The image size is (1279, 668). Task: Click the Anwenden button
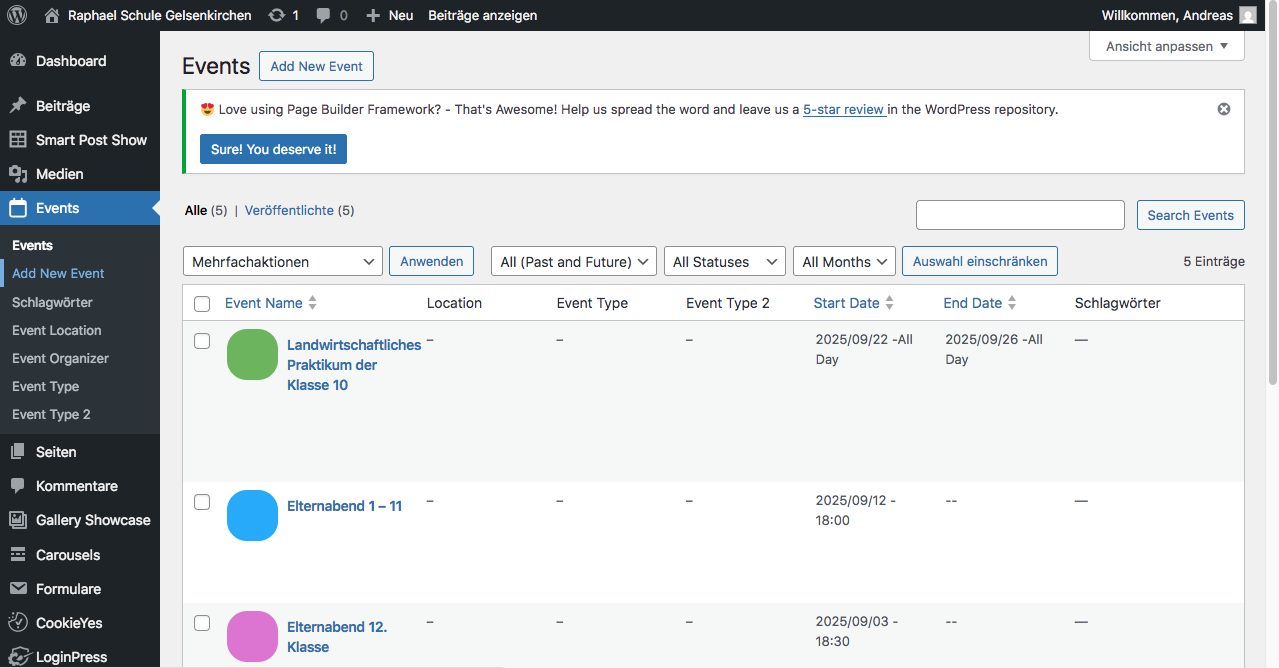431,261
